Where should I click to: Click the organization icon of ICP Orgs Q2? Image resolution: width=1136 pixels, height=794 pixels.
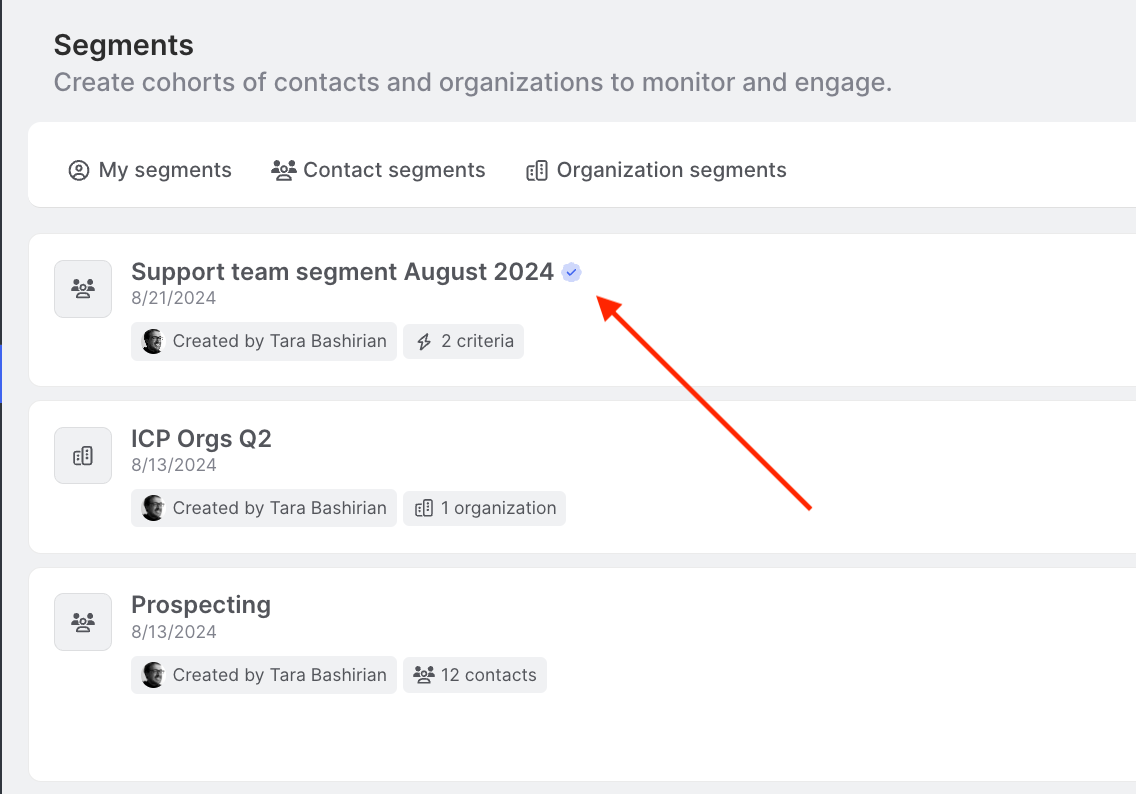point(83,456)
